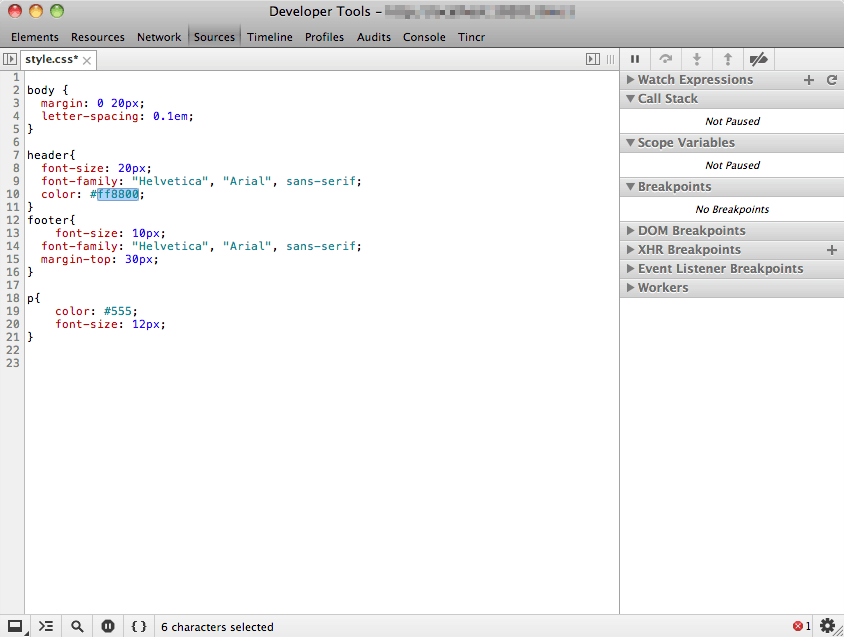Click macOS yellow minimize window button

coord(36,11)
